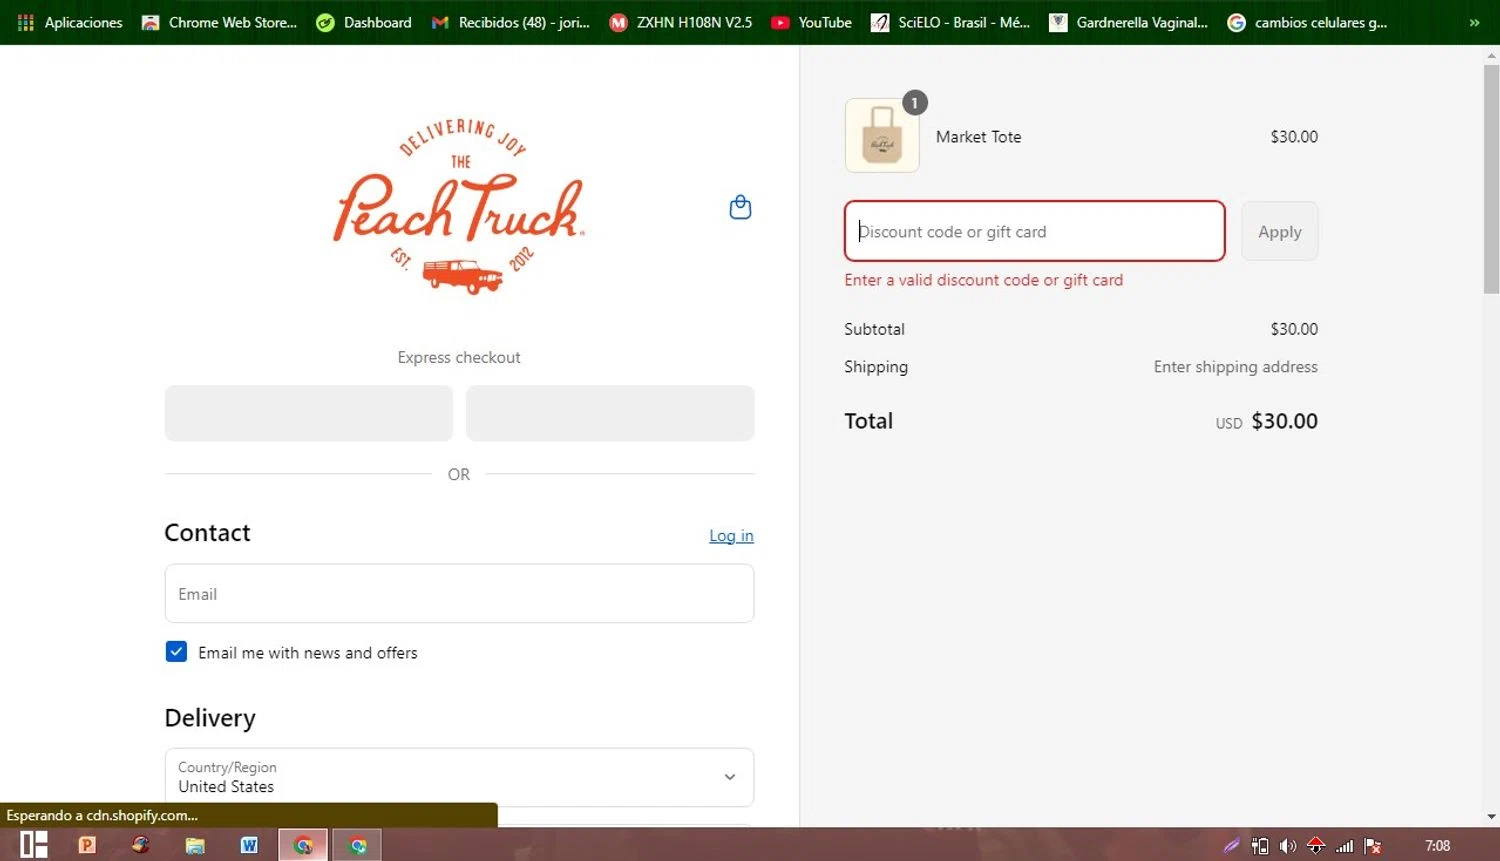Open cambios celulares Google bookmark
This screenshot has height=861, width=1500.
point(1307,22)
